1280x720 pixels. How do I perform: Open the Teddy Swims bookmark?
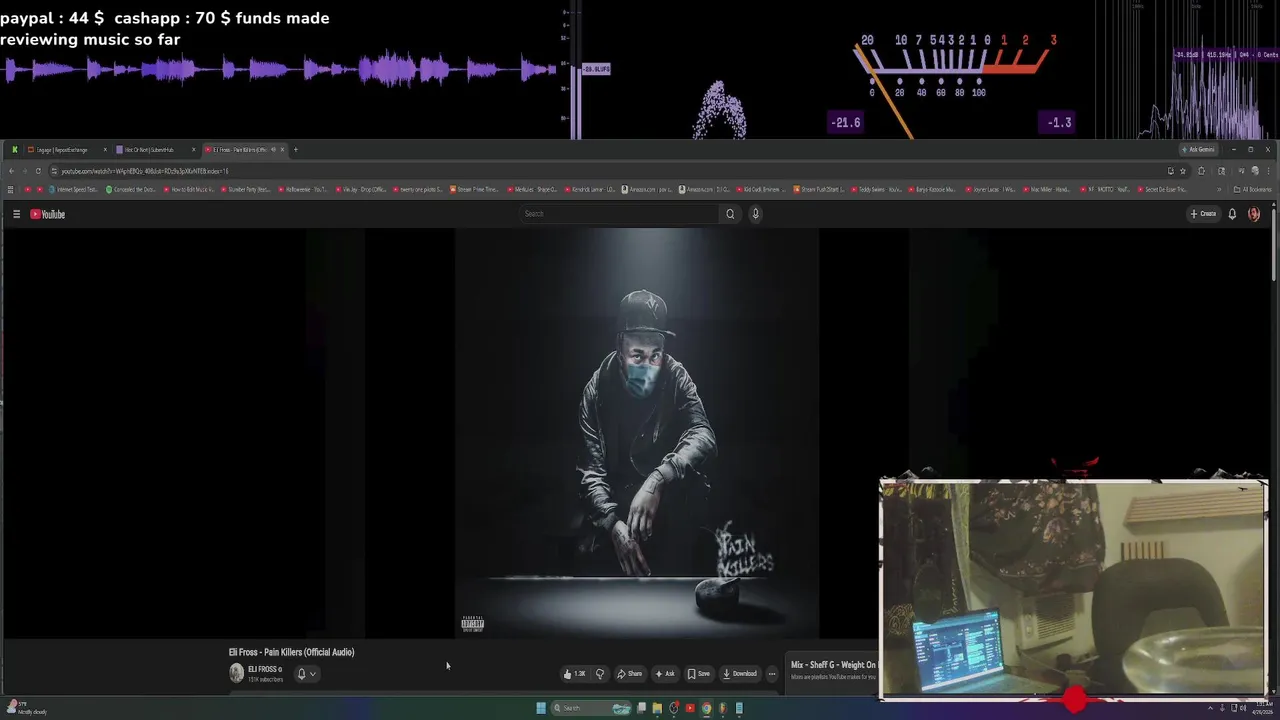[877, 189]
